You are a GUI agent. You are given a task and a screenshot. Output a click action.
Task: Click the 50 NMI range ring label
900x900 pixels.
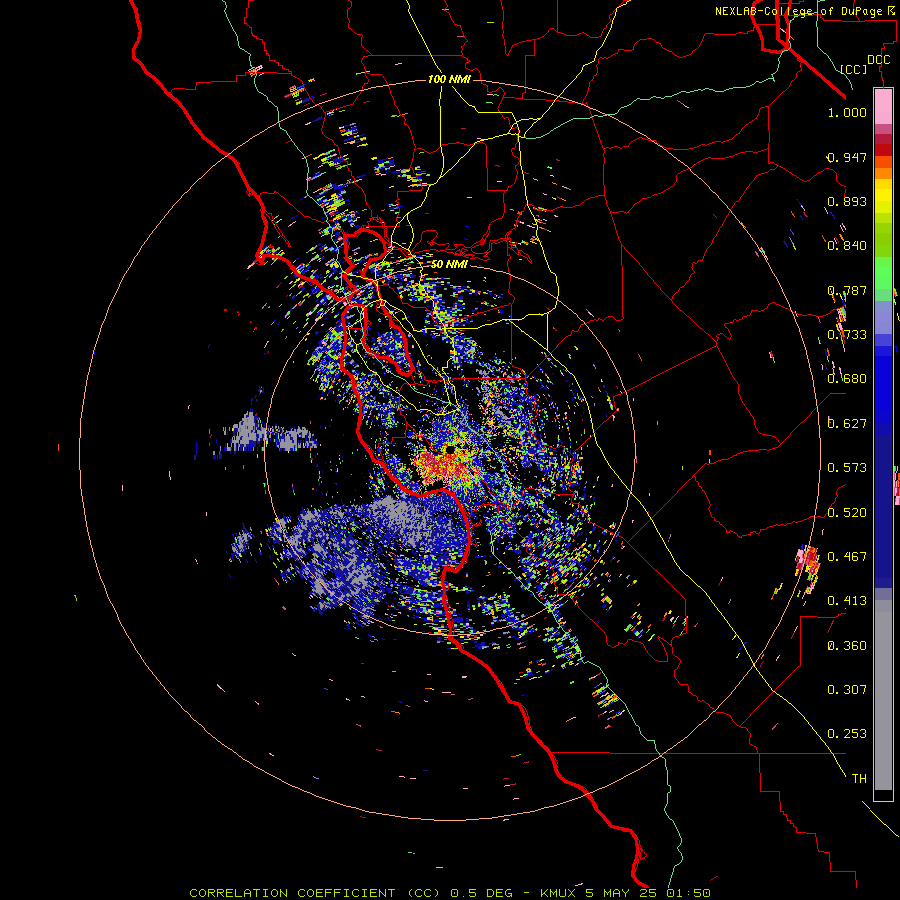coord(449,264)
